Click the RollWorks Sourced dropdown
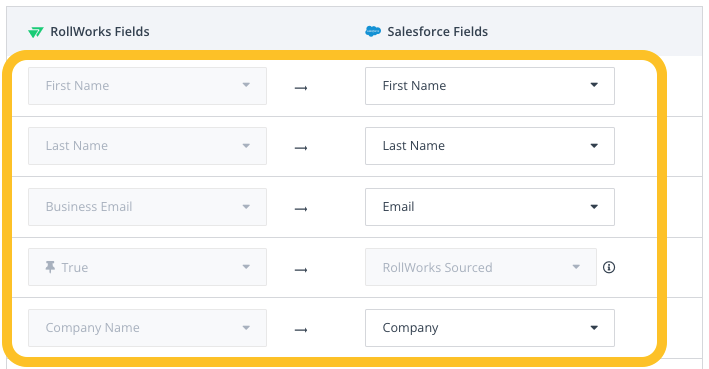The height and width of the screenshot is (369, 709). (x=481, y=267)
